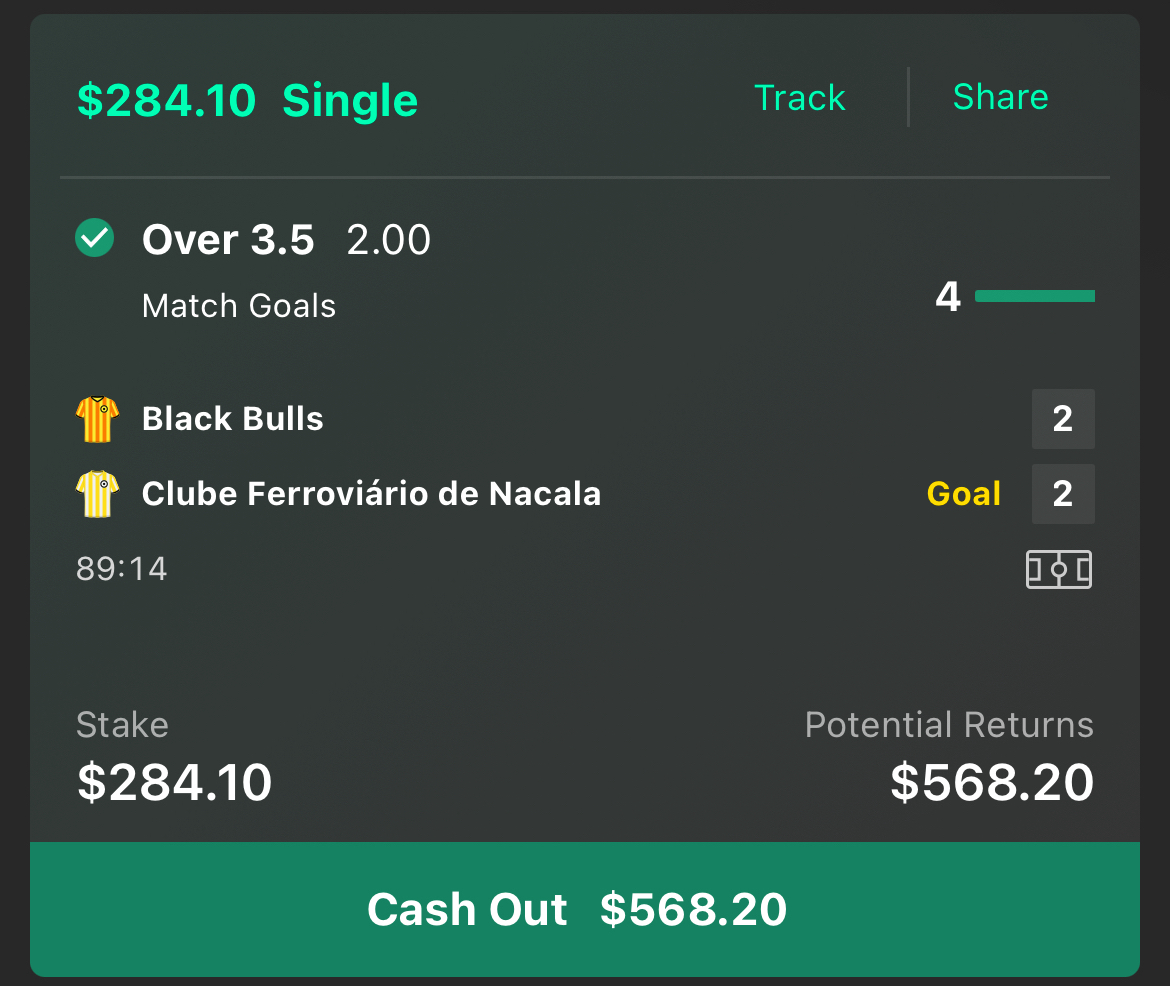Tap the Share link
This screenshot has width=1170, height=986.
[x=1001, y=97]
